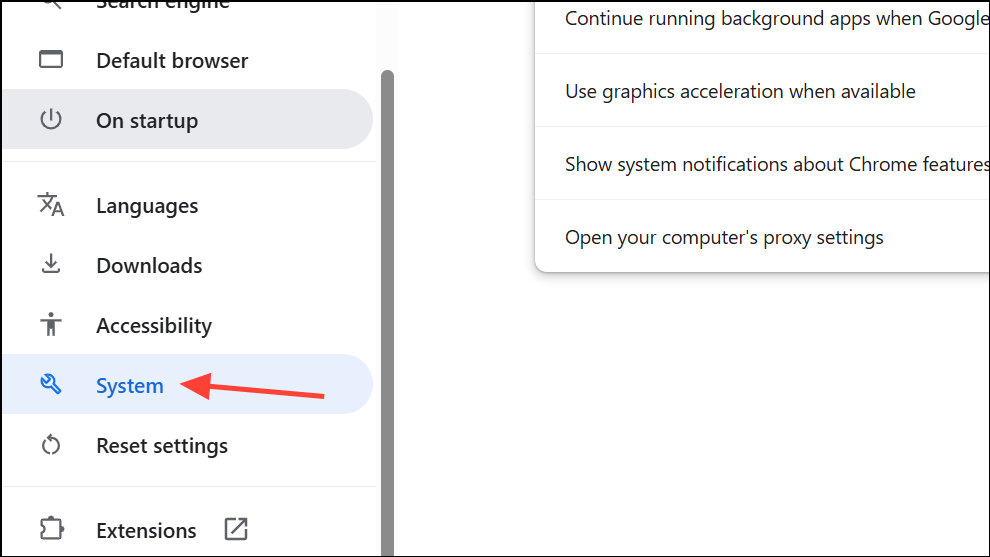Screen dimensions: 990x557
Task: Go to the Languages settings page
Action: 147,206
